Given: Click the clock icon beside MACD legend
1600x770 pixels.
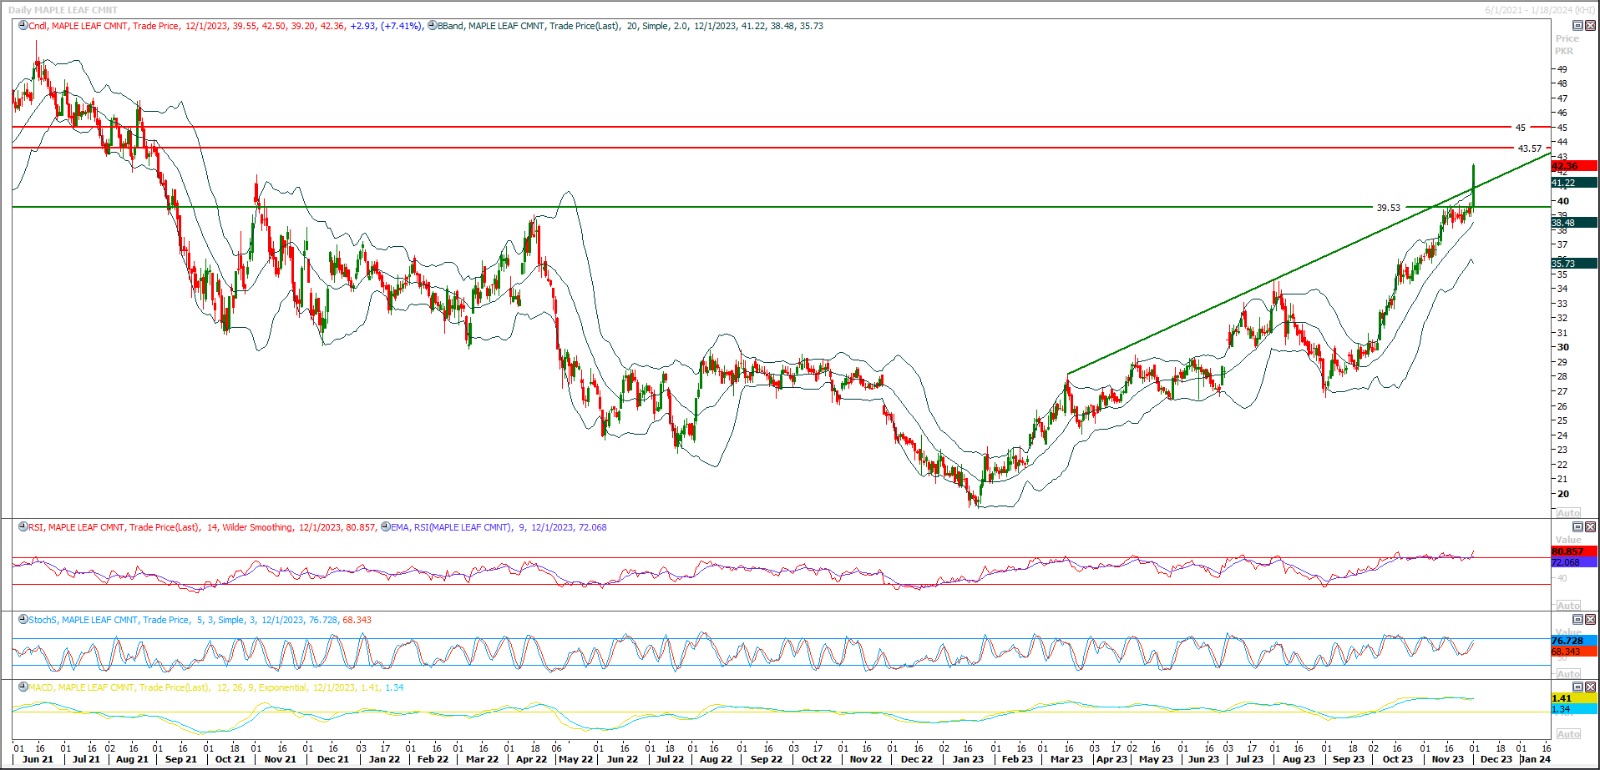Looking at the screenshot, I should (23, 688).
